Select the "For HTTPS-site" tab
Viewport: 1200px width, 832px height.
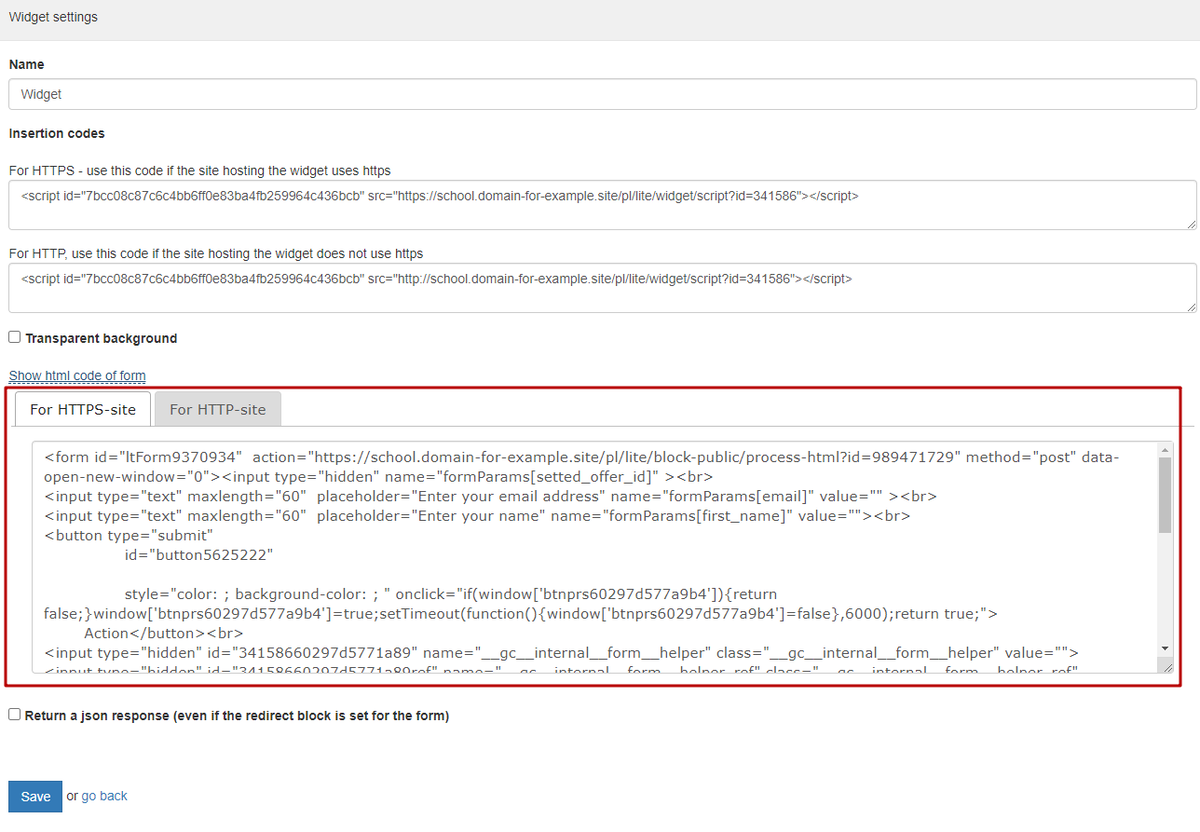click(82, 409)
